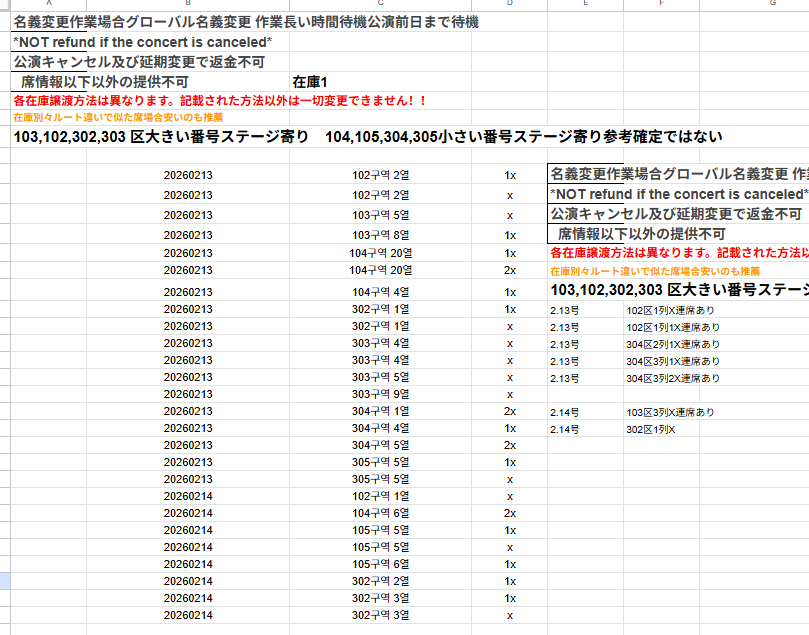Select the 1x quantity in the 105구역 6열 row
The height and width of the screenshot is (635, 809).
tap(510, 564)
